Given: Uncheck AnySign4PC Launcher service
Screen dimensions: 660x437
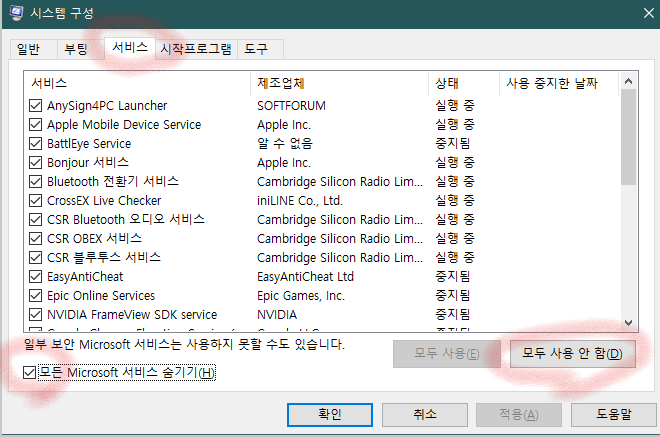Looking at the screenshot, I should coord(35,105).
